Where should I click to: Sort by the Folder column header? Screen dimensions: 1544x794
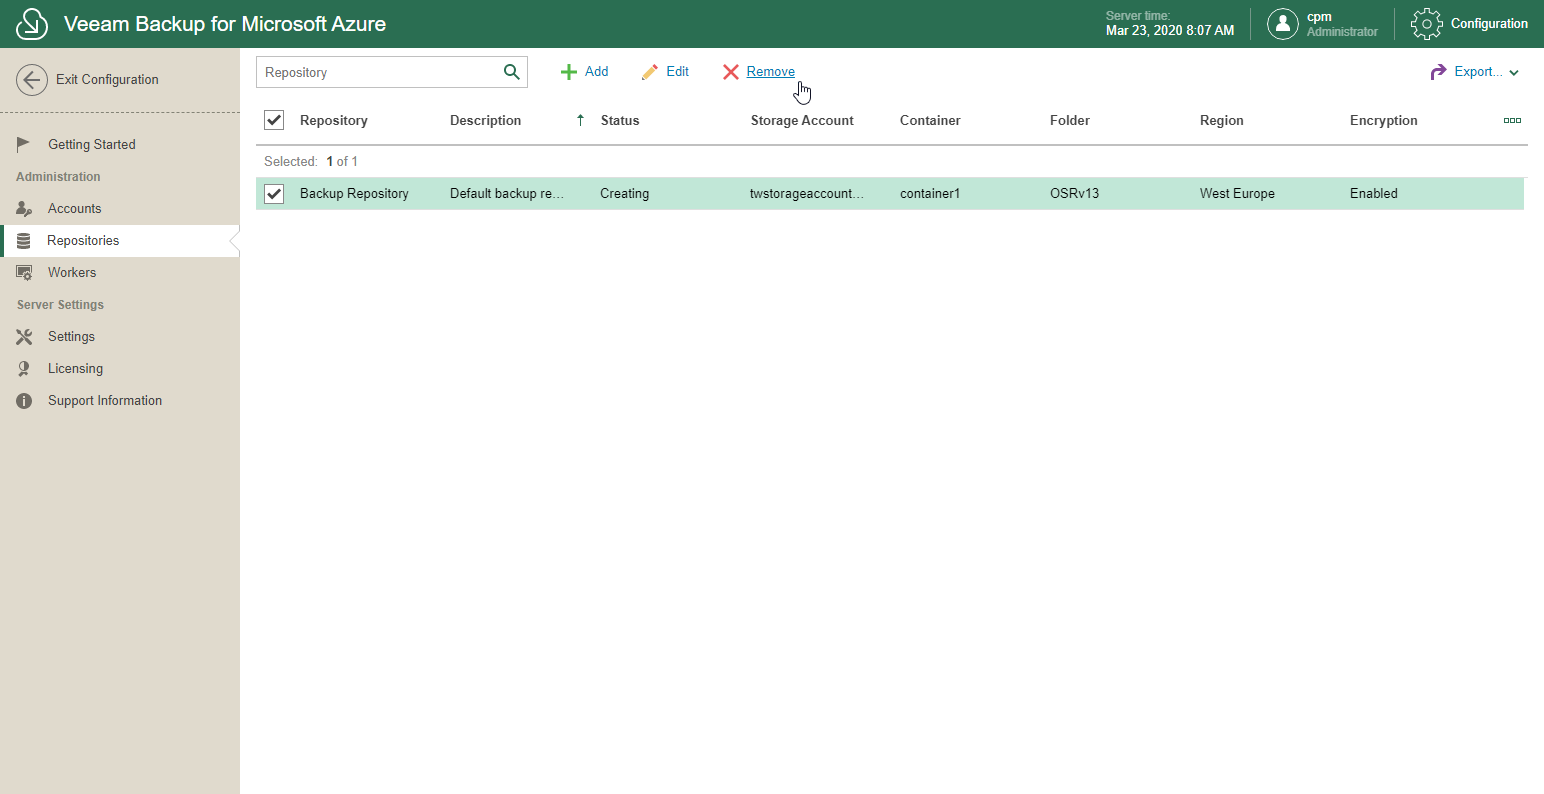click(x=1070, y=120)
